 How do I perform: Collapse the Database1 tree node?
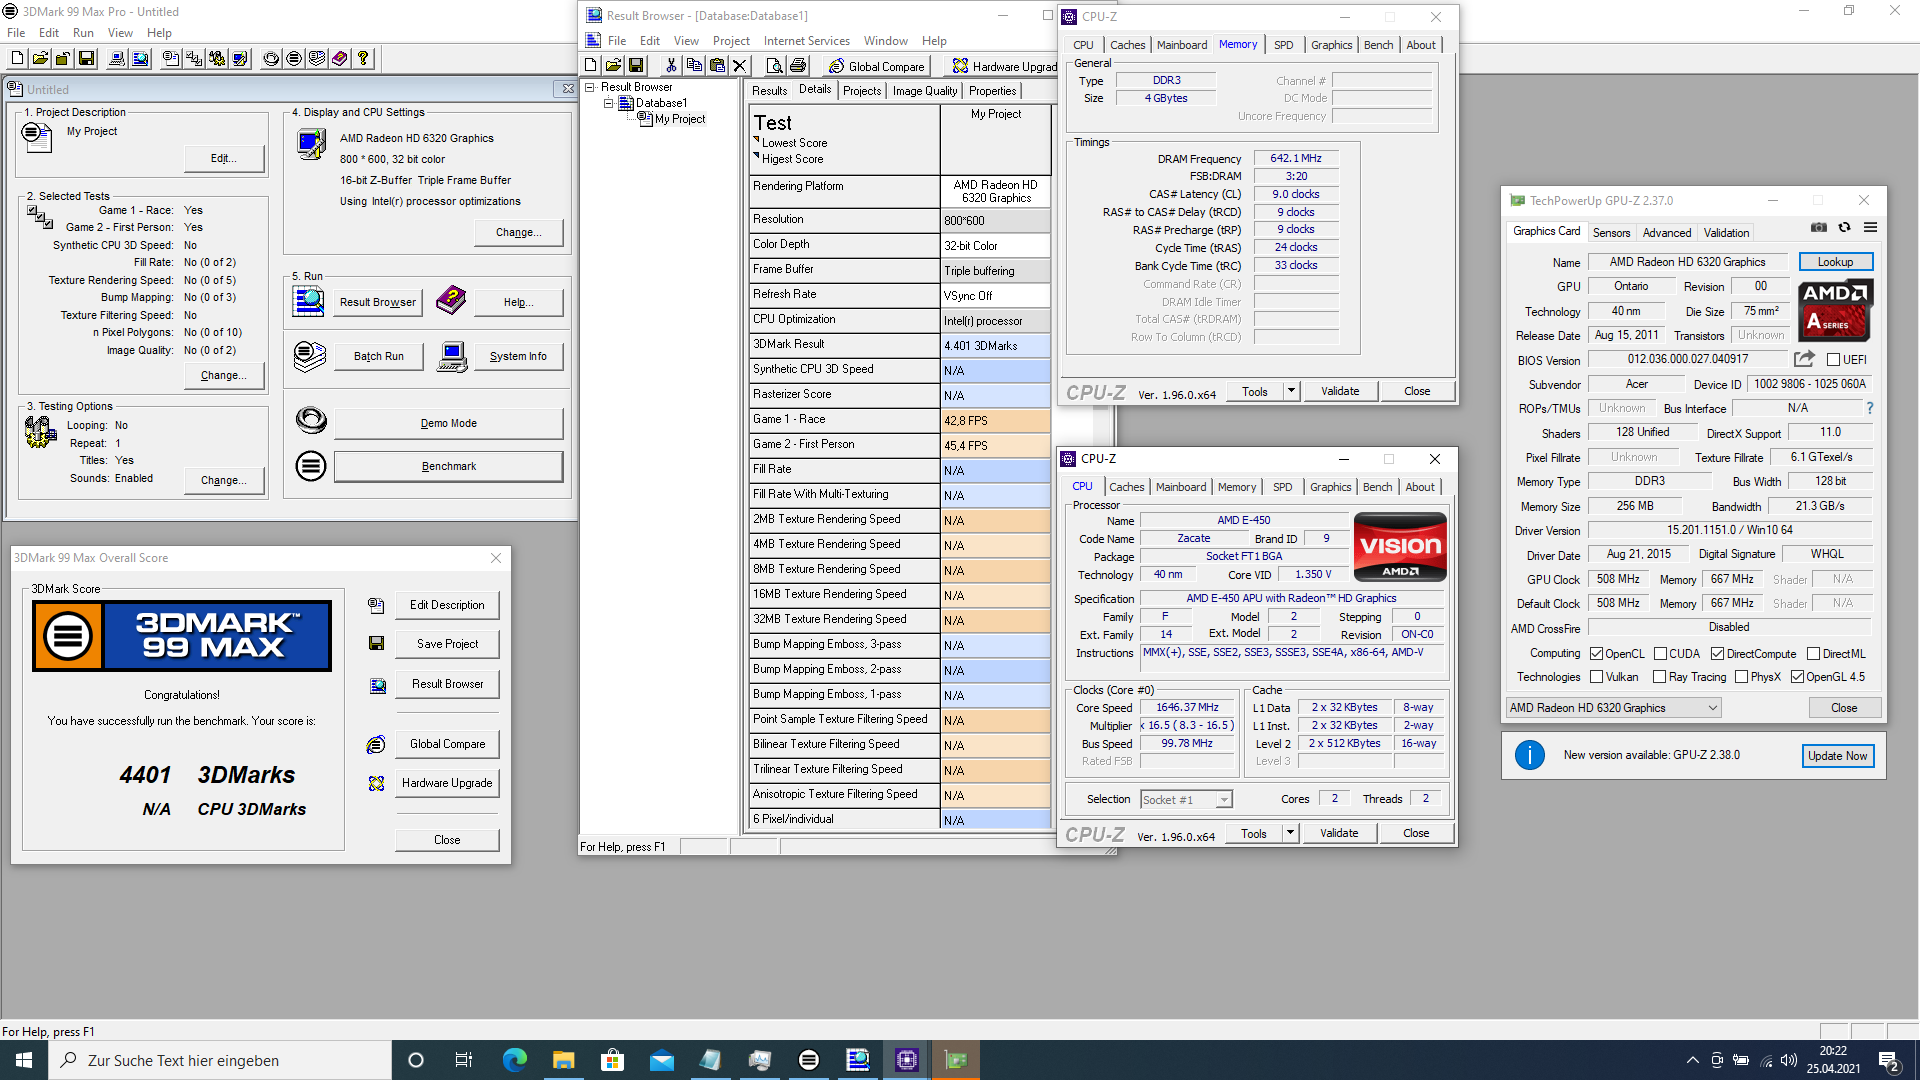(608, 103)
